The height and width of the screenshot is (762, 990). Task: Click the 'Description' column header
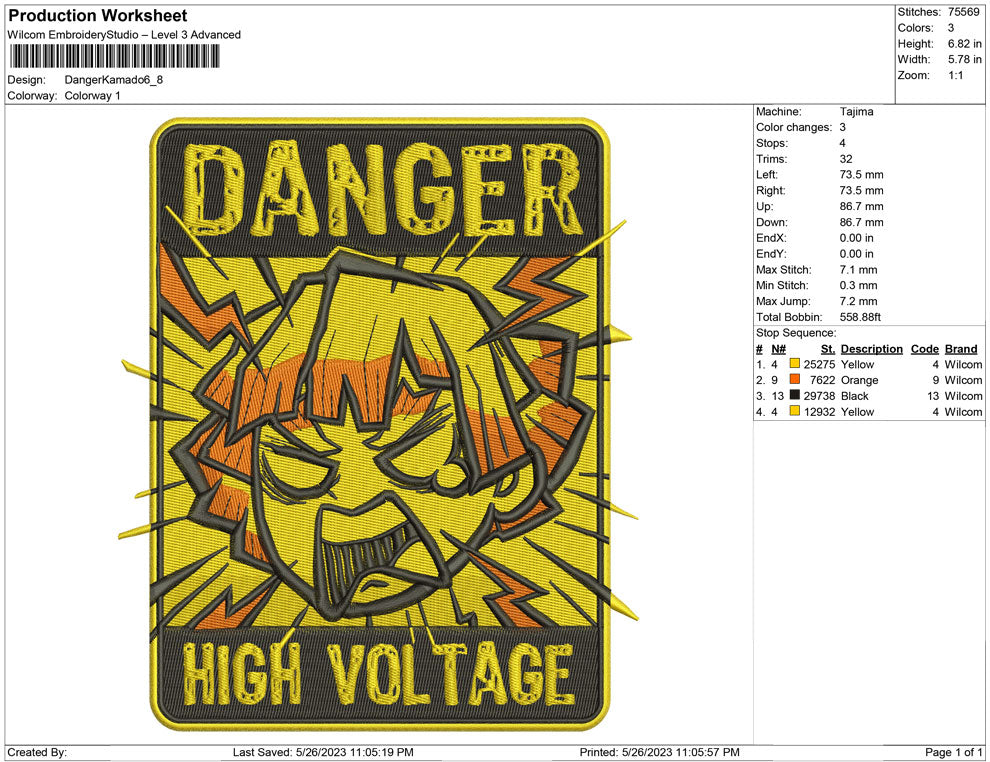[x=871, y=348]
